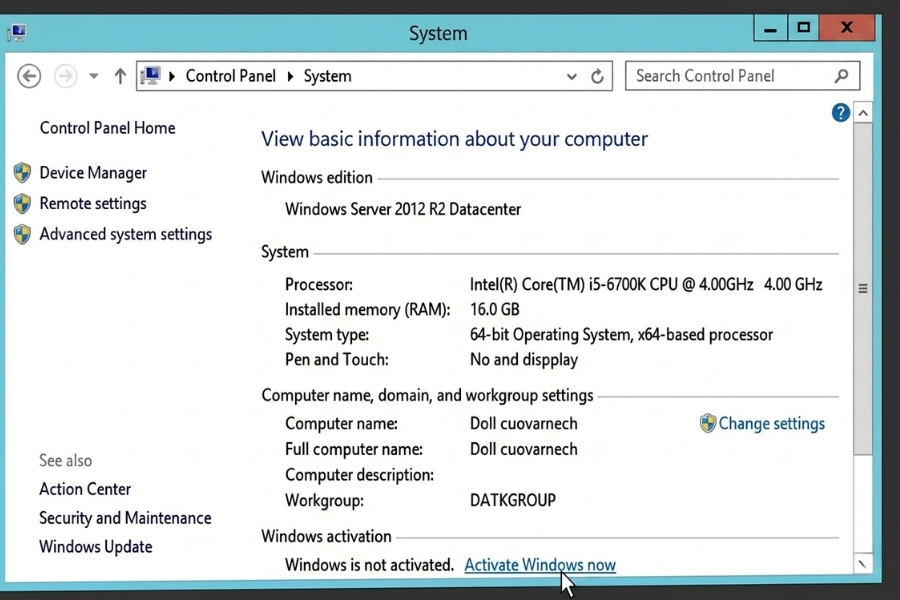Screen dimensions: 900x600
Task: Click the '16.0 GB' memory value
Action: [495, 309]
